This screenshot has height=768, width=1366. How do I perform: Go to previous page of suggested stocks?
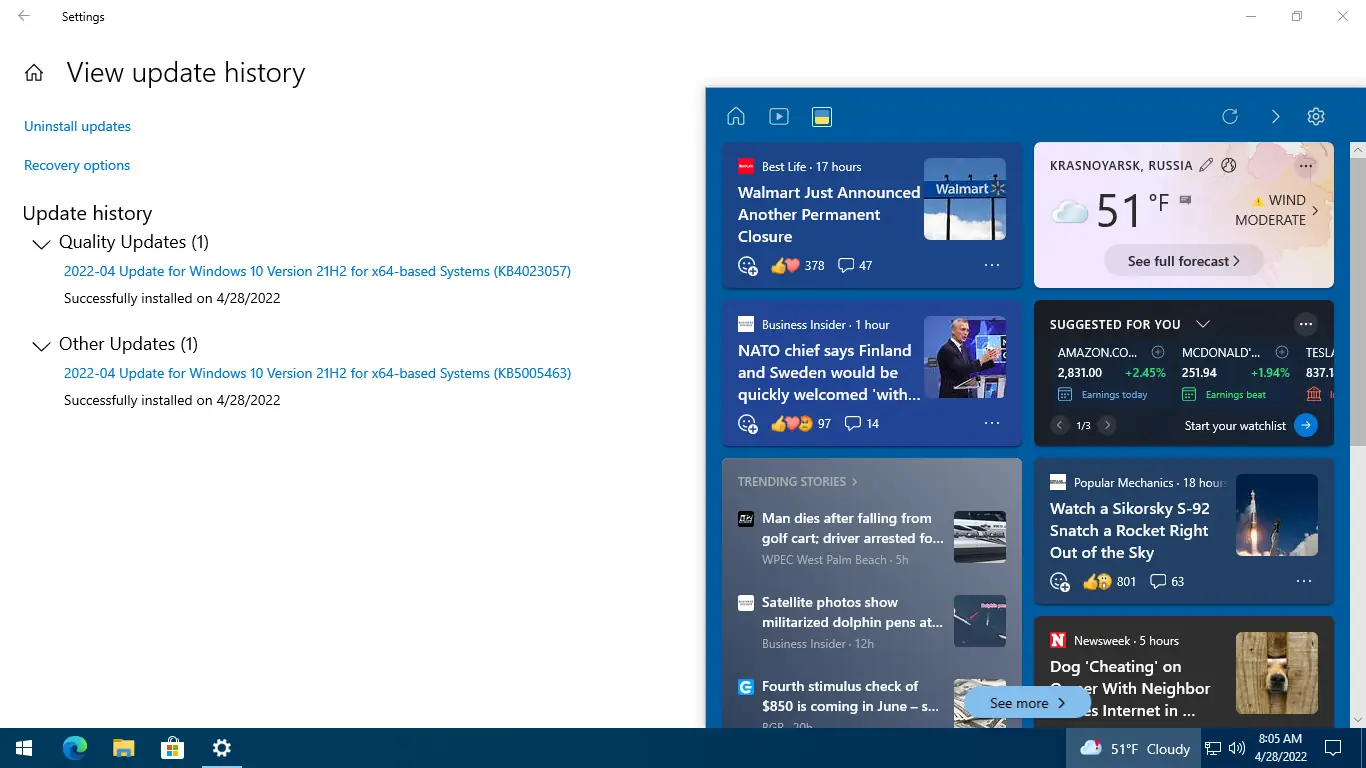click(x=1060, y=425)
